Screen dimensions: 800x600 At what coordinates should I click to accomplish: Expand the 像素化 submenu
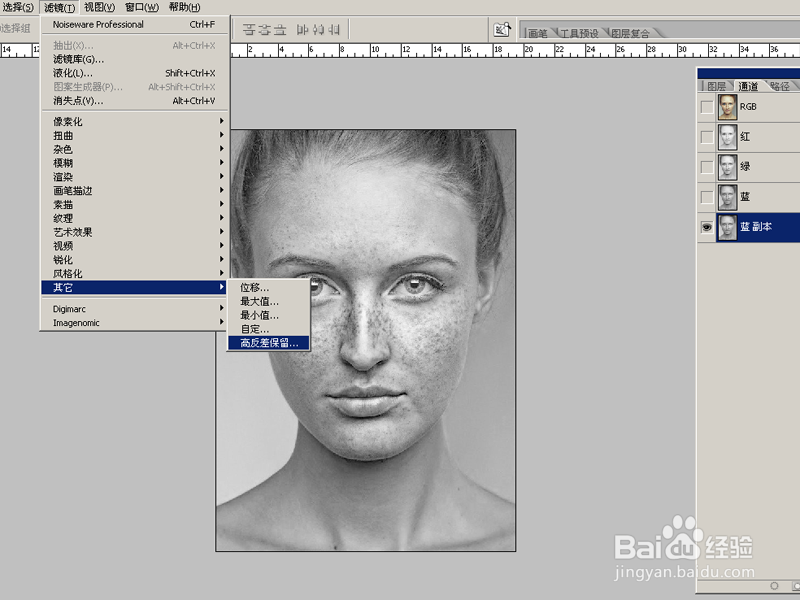[x=135, y=121]
